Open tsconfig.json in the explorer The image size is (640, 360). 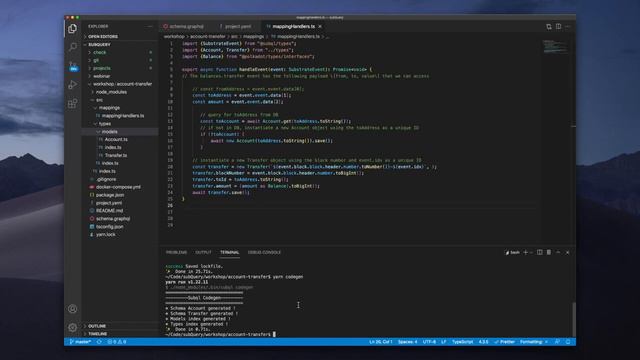tap(109, 227)
